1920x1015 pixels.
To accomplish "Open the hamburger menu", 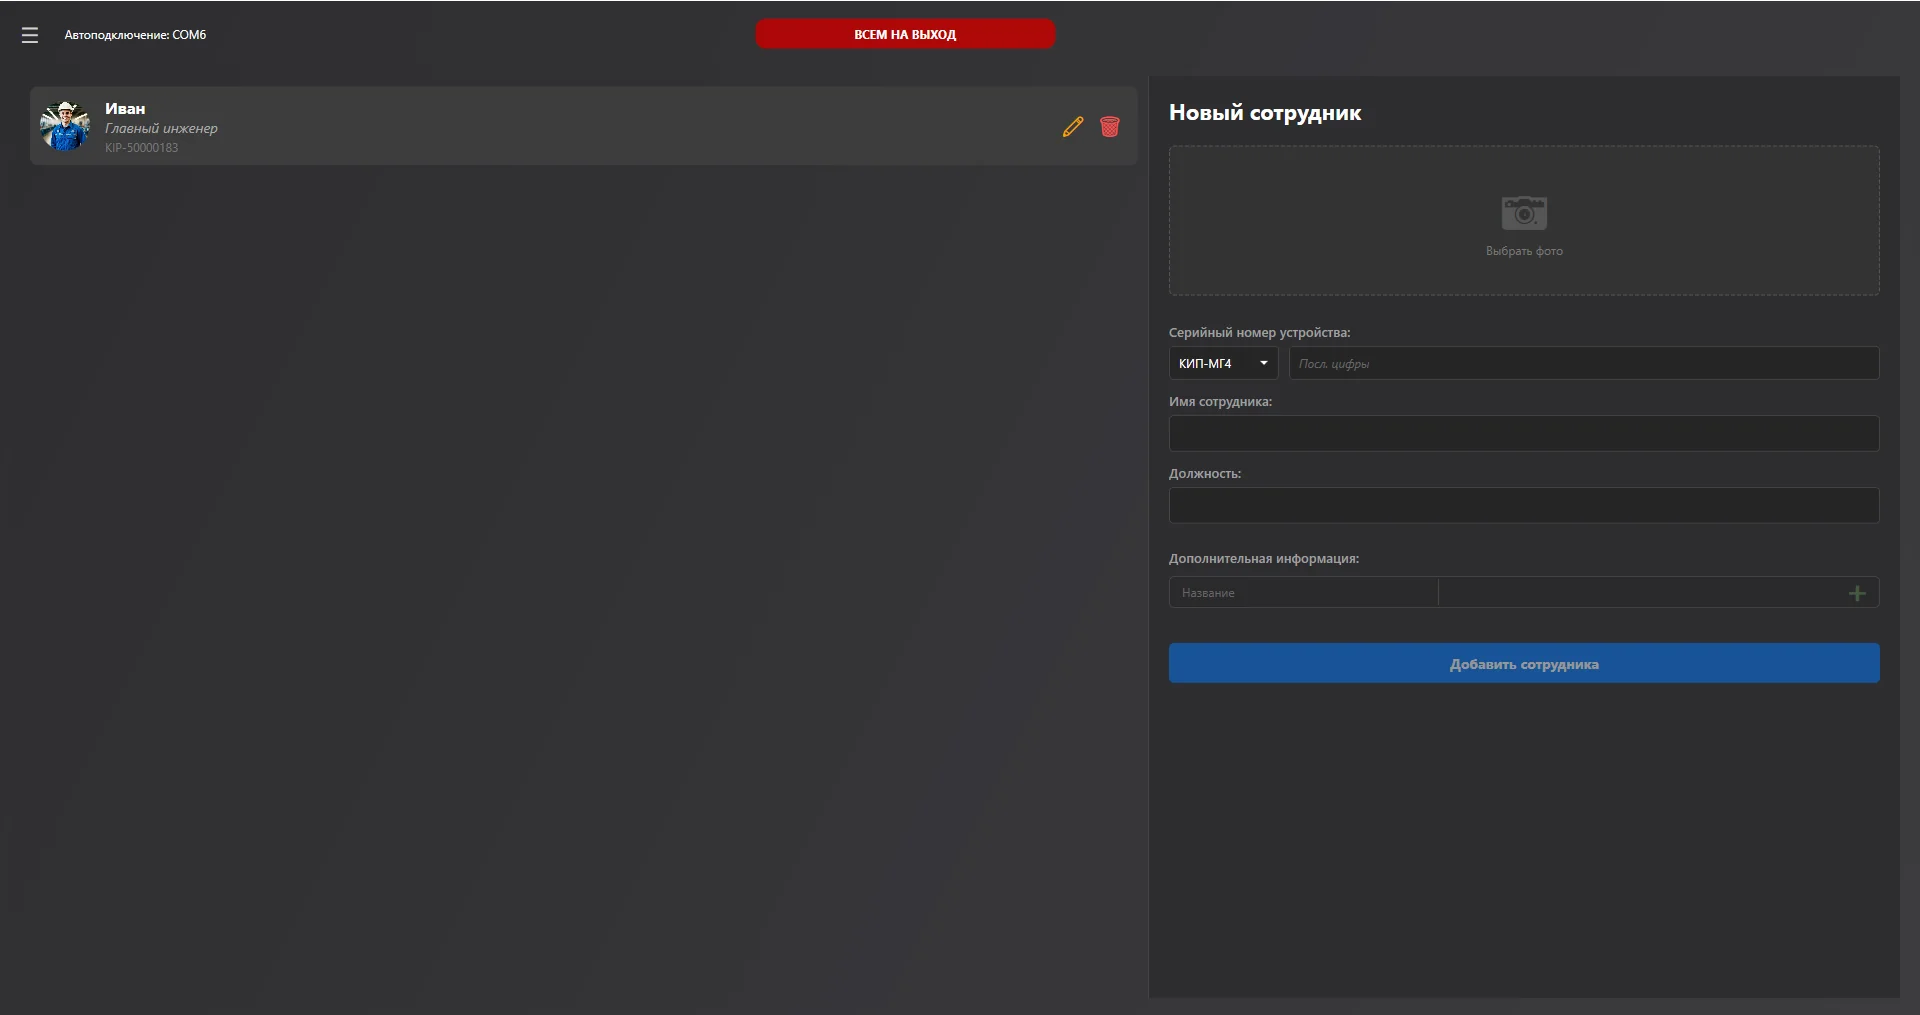I will coord(30,35).
